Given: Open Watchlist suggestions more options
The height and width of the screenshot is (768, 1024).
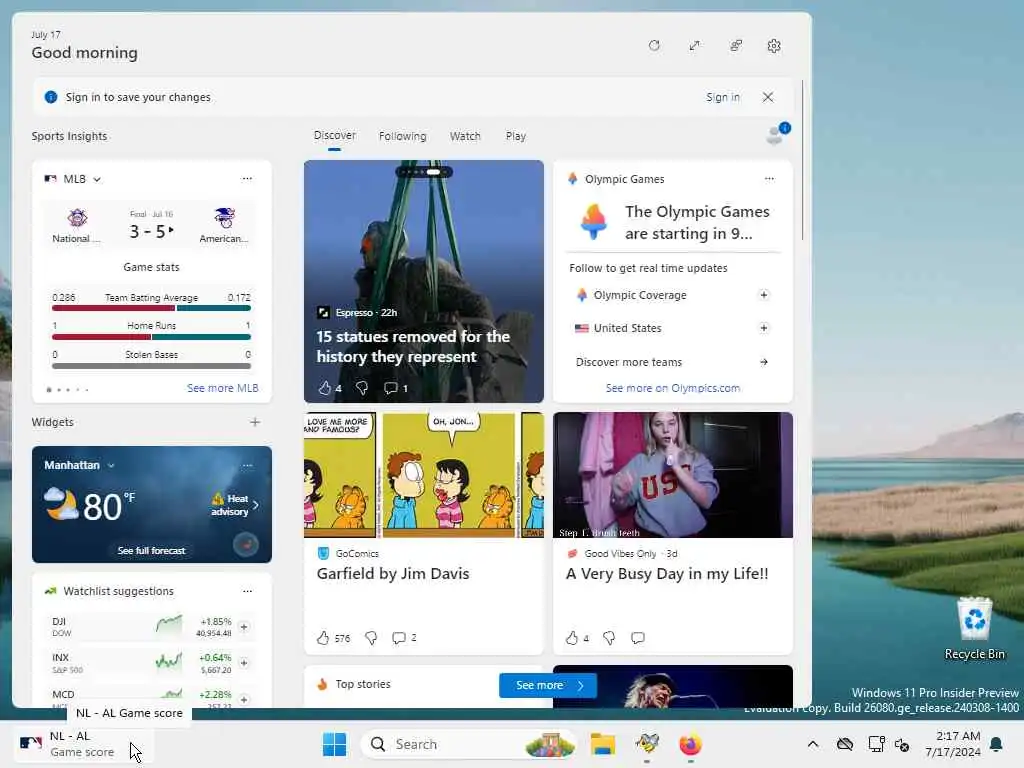Looking at the screenshot, I should pyautogui.click(x=248, y=591).
